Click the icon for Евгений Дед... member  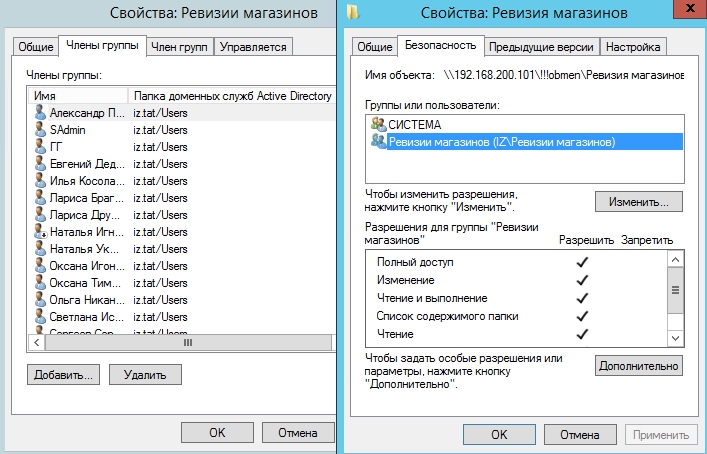[x=40, y=164]
